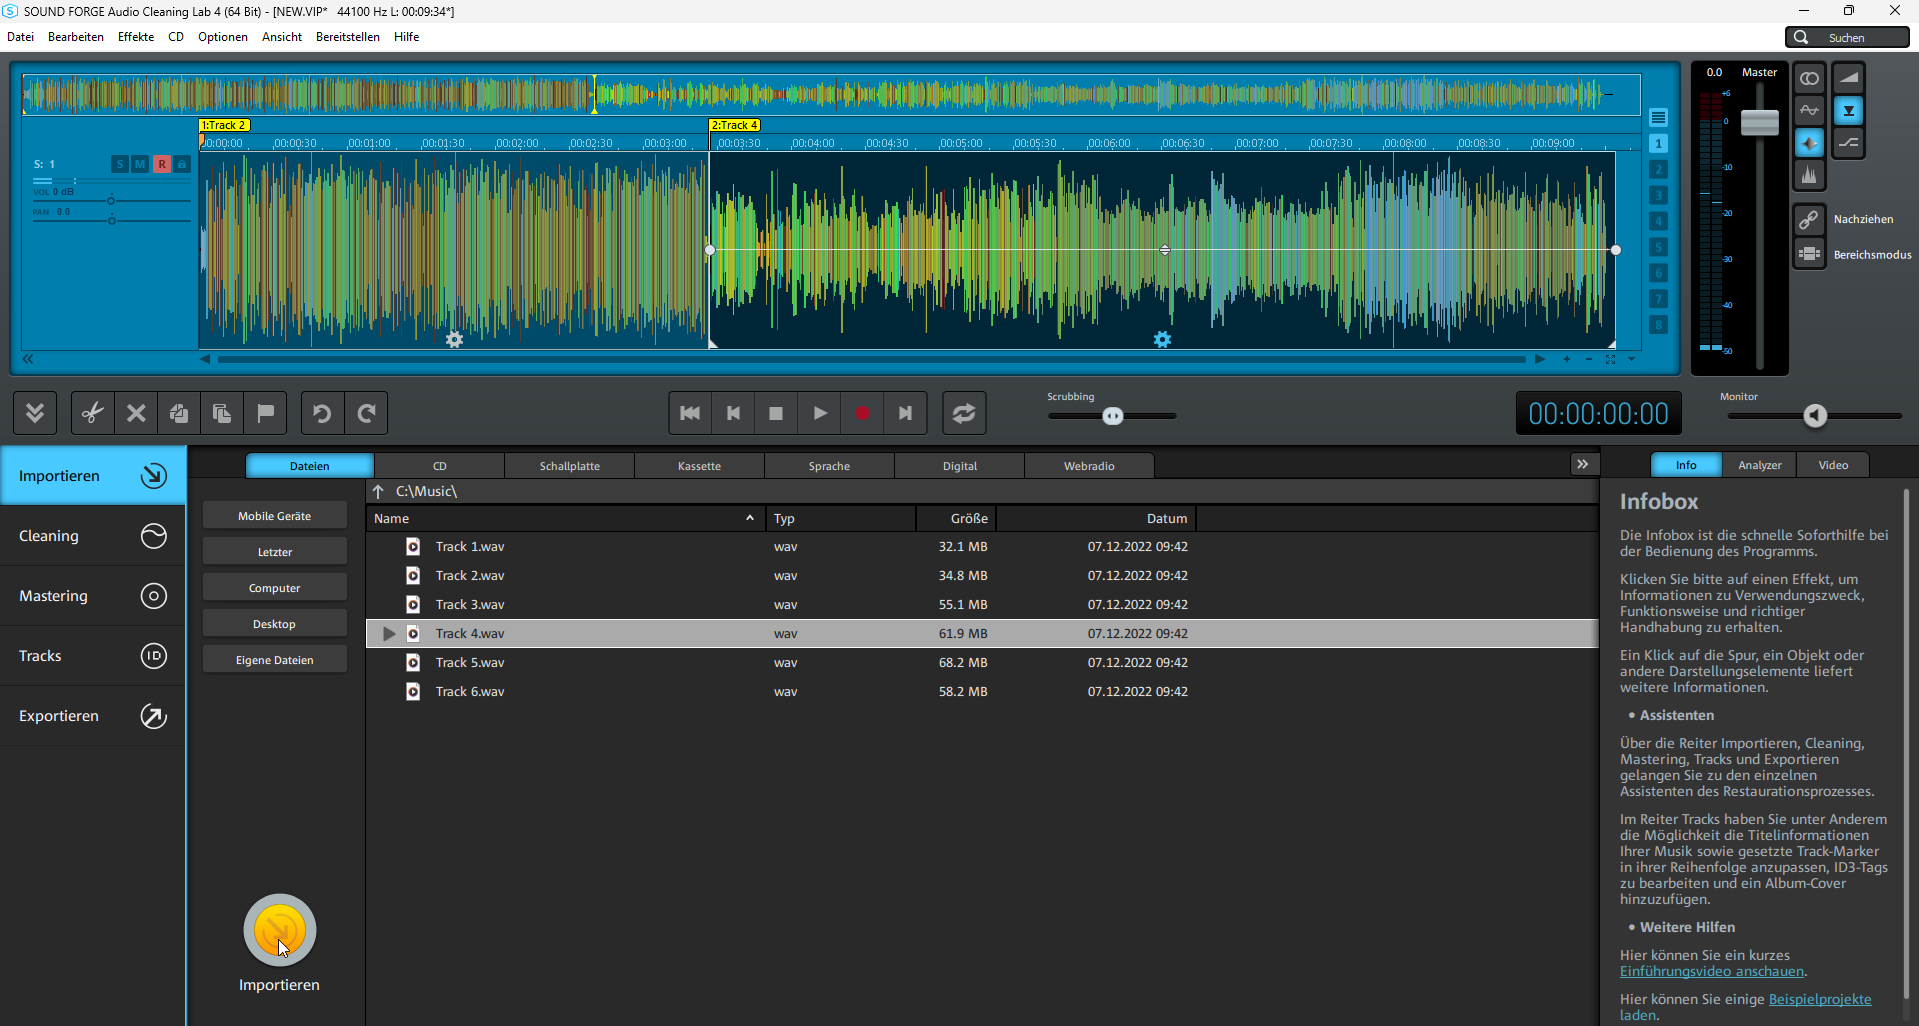The image size is (1919, 1026).
Task: Start recording with the red record button
Action: [862, 413]
